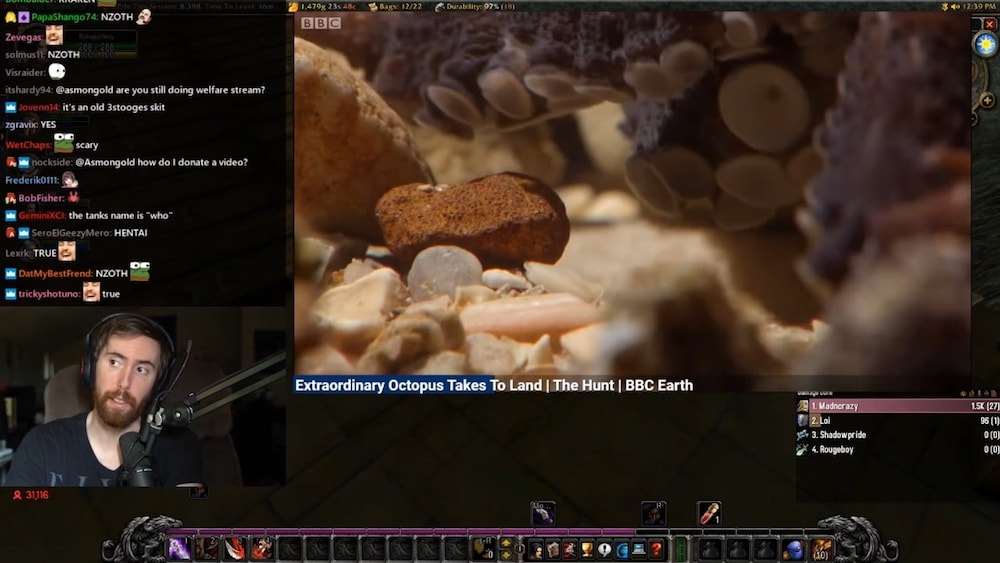Toggle the time-of-day sun icon on minimap
Screen dimensions: 1000x563
(986, 45)
